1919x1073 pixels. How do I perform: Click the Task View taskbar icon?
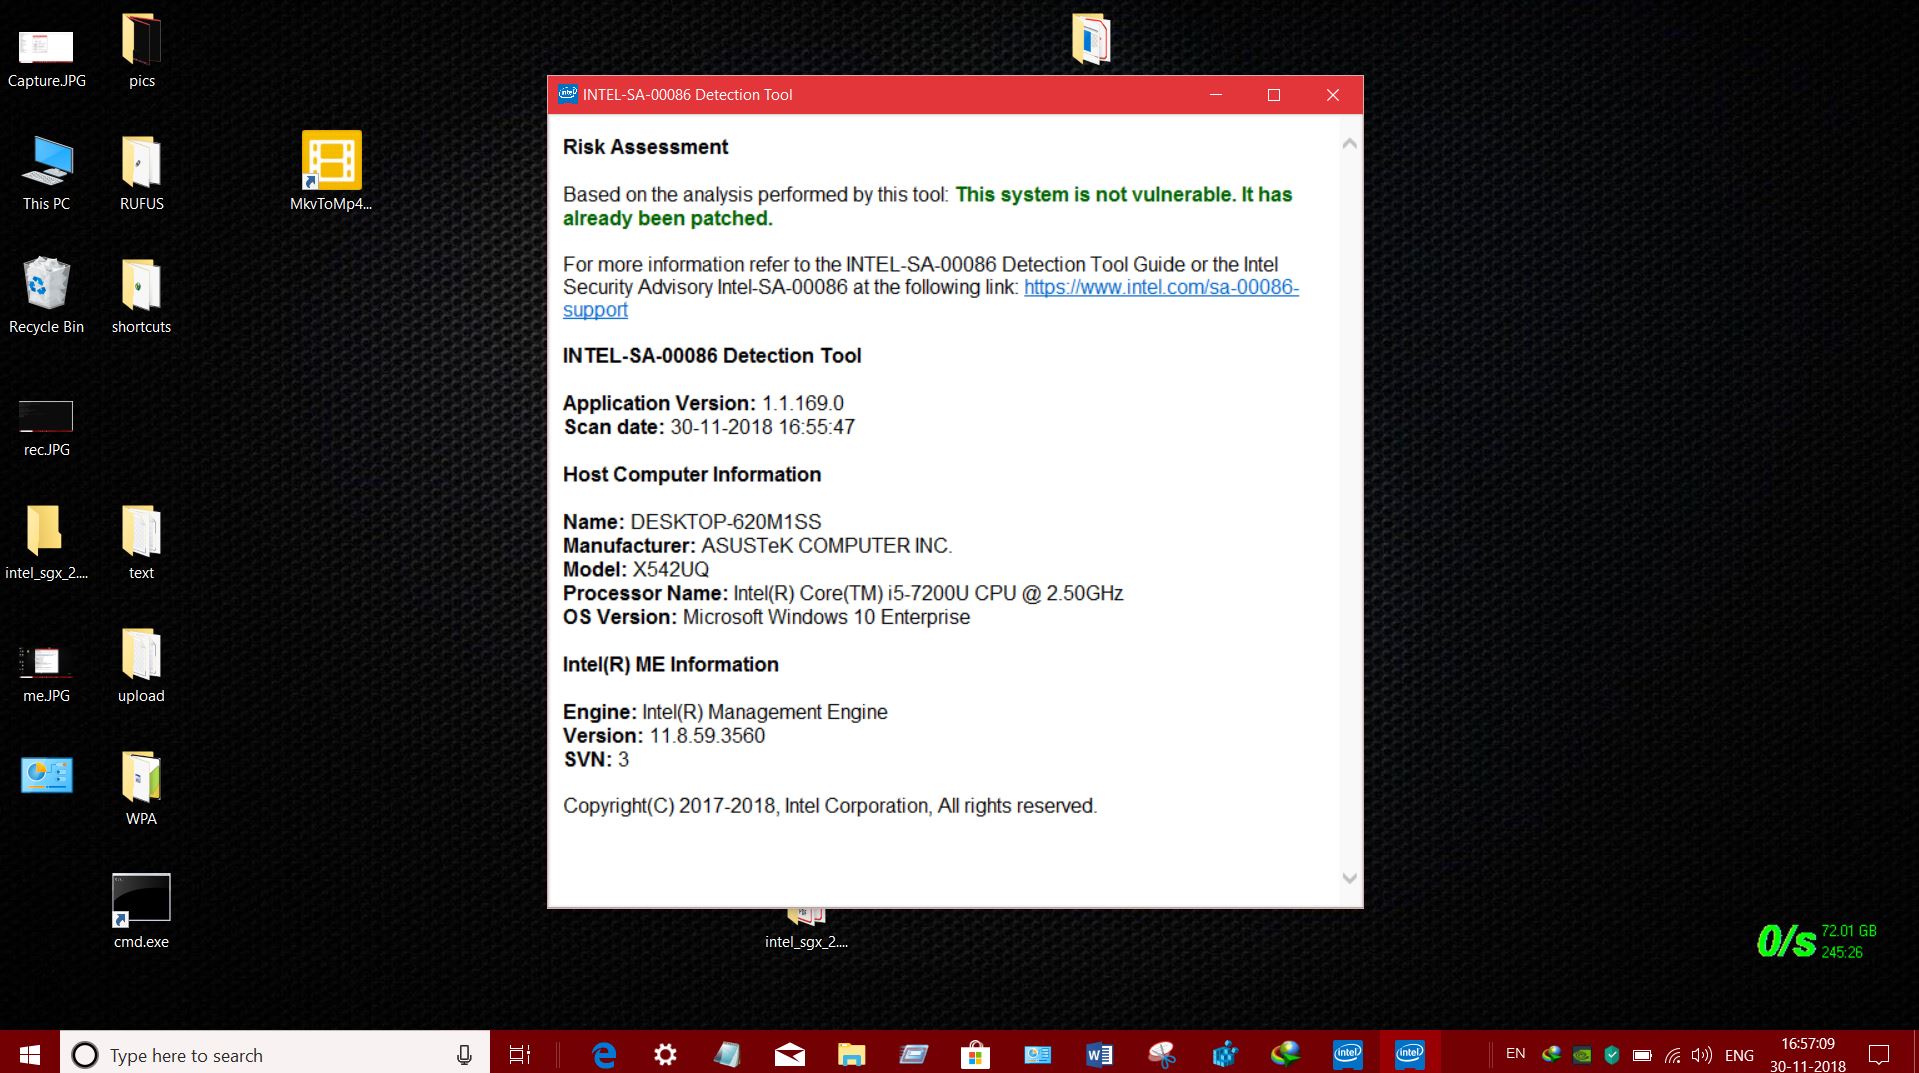pos(520,1054)
